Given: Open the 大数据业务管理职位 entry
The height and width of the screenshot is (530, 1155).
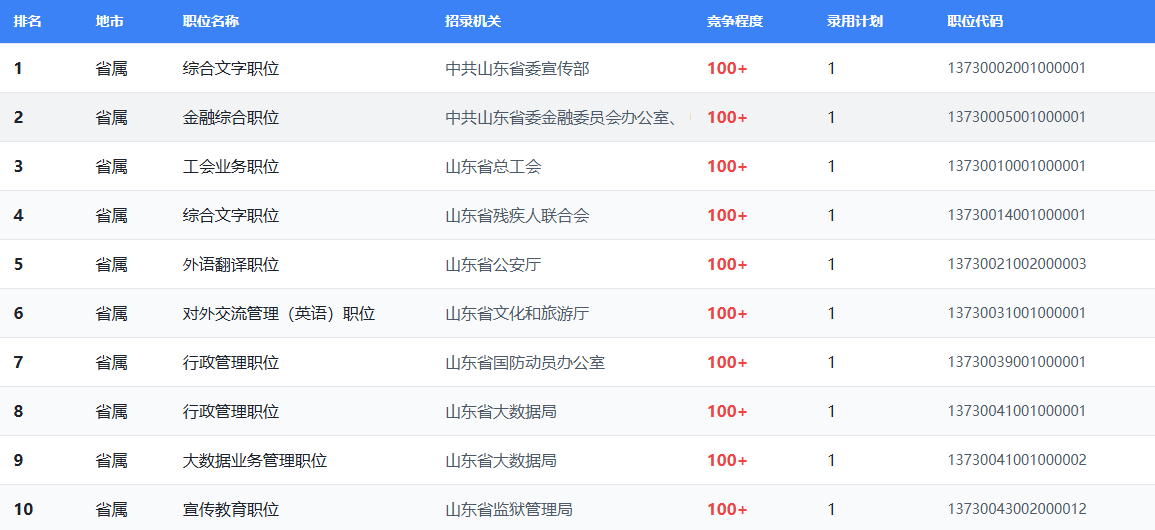Looking at the screenshot, I should [255, 461].
